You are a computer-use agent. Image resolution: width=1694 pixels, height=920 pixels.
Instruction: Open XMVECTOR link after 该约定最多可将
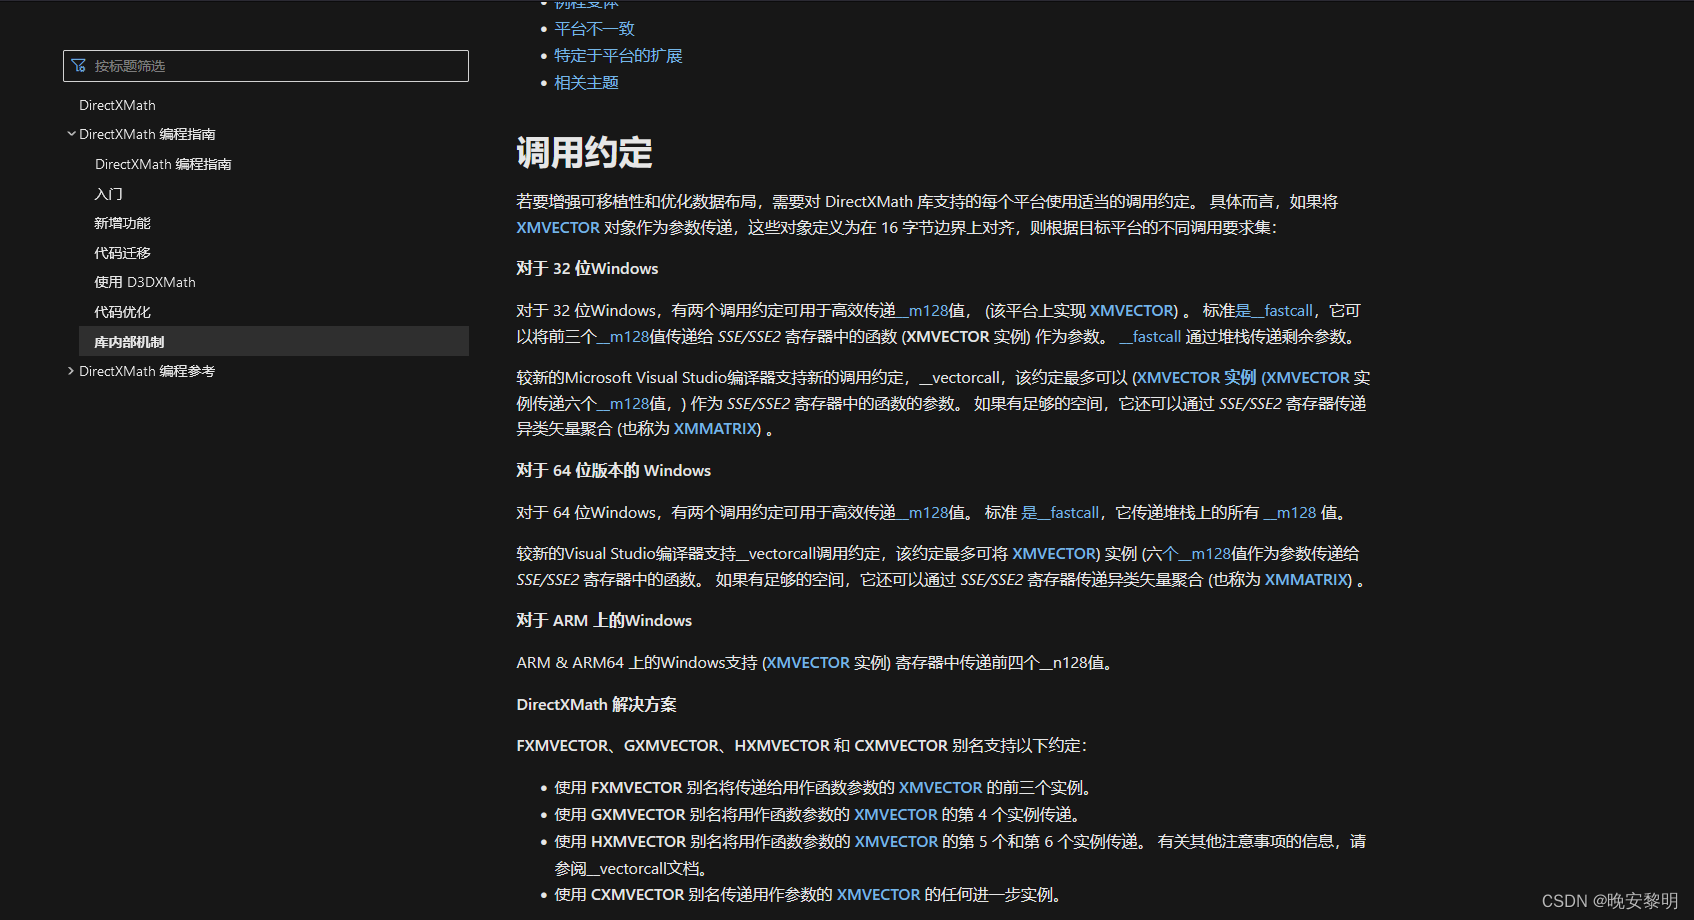click(x=1054, y=554)
